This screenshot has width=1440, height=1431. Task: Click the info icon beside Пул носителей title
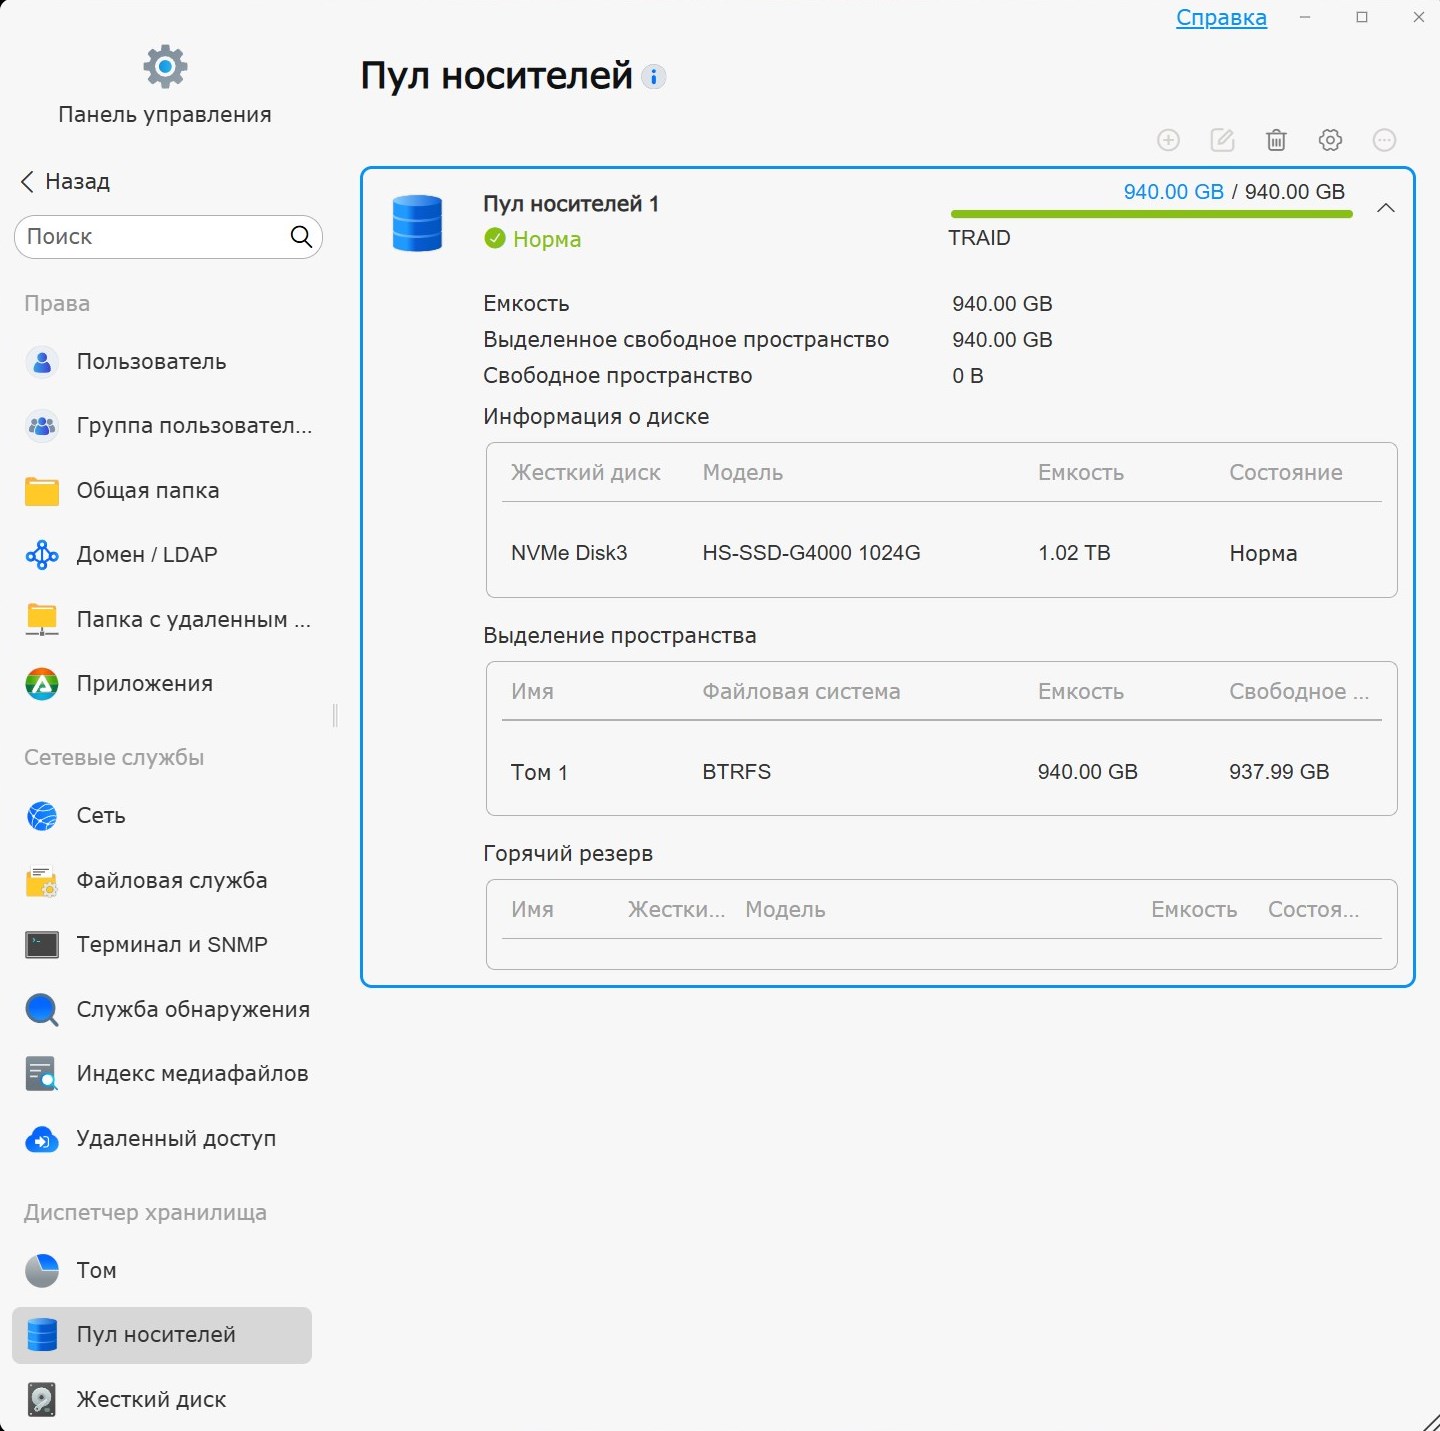pyautogui.click(x=654, y=76)
